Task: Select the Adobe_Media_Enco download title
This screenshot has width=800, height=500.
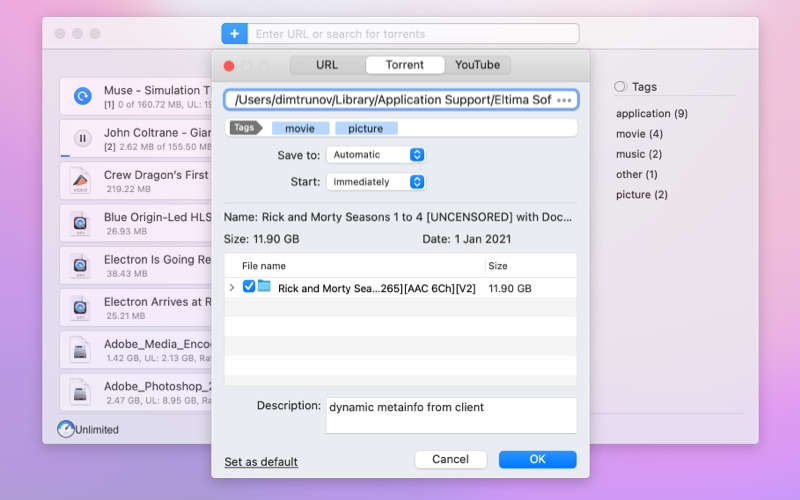Action: 158,344
